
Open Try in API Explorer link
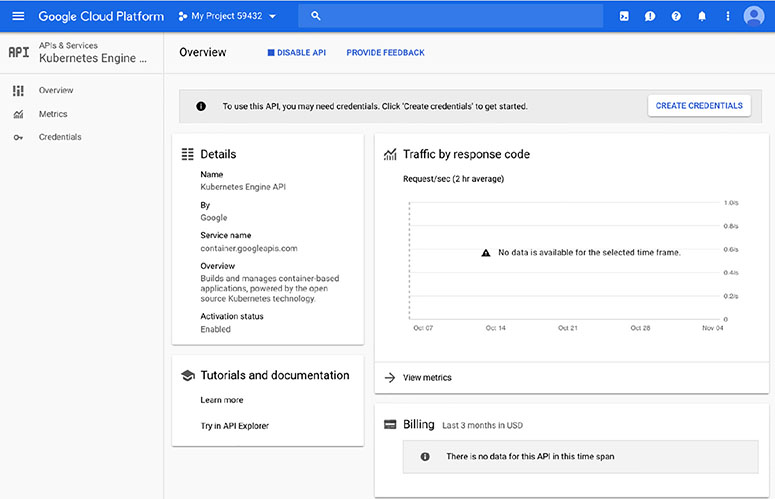234,425
